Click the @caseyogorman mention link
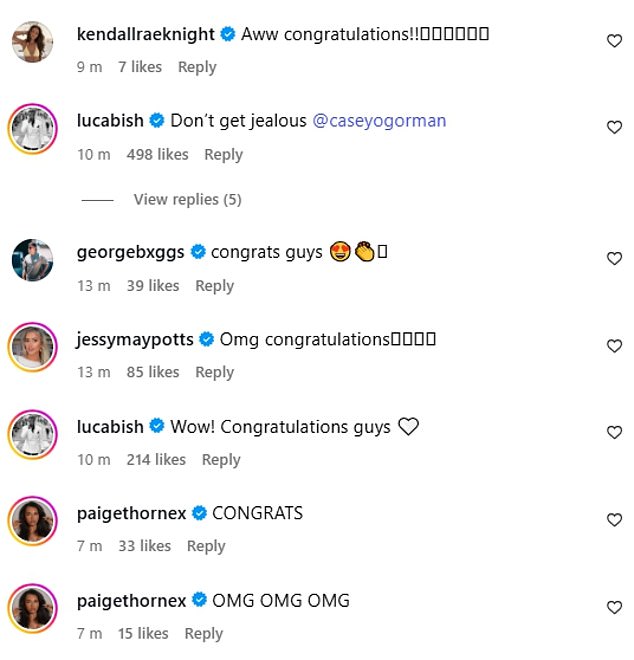634x660 pixels. [379, 121]
